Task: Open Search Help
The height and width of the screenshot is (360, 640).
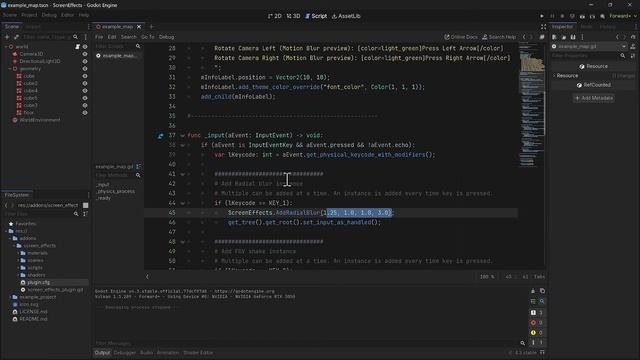Action: (499, 37)
